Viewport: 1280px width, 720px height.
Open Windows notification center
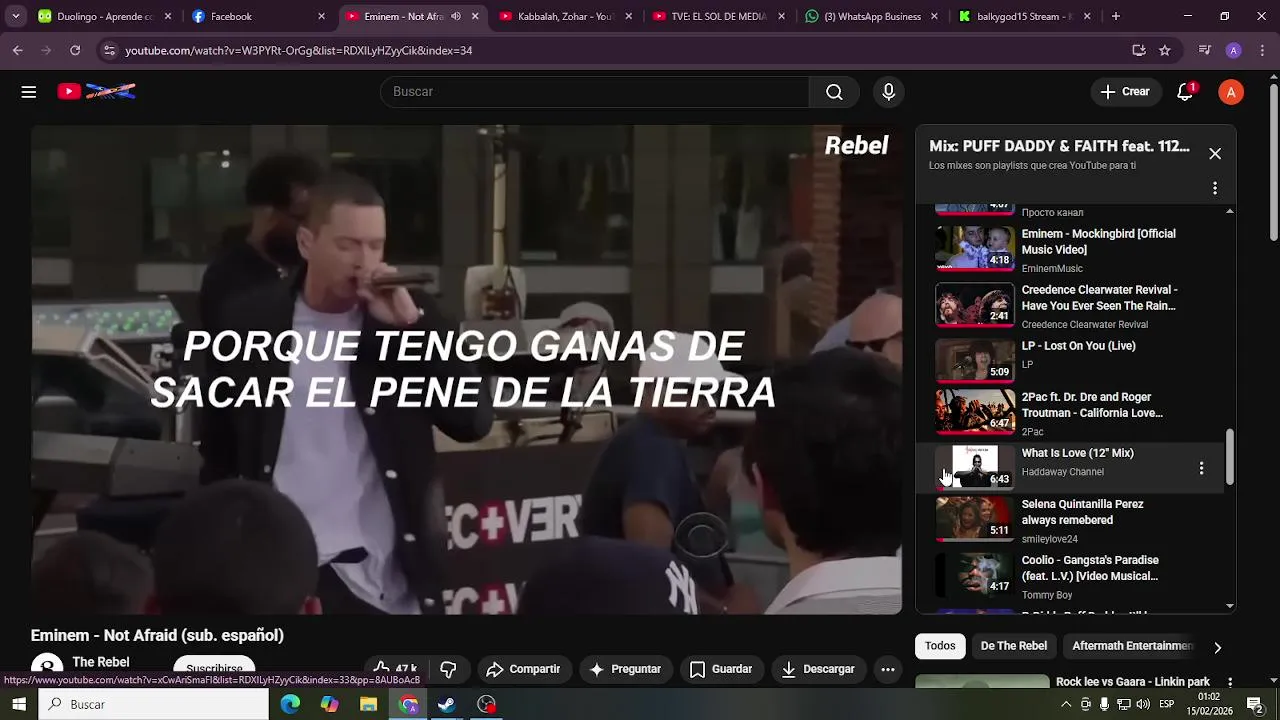[1255, 704]
